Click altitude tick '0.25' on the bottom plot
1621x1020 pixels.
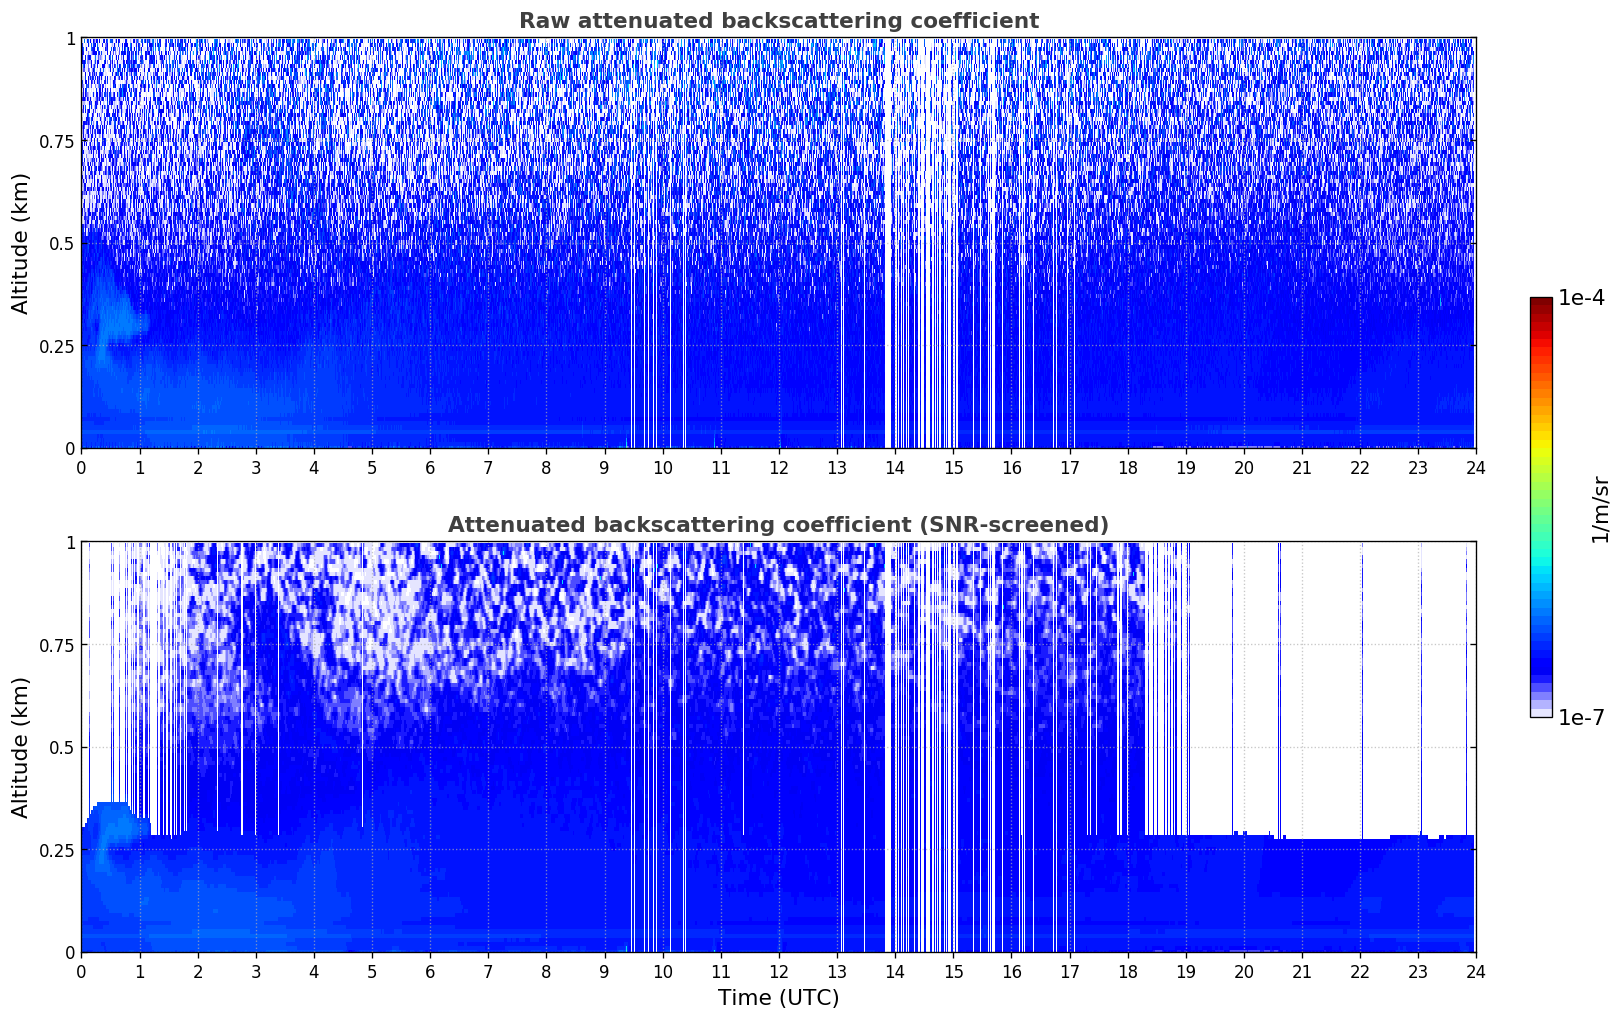coord(57,850)
